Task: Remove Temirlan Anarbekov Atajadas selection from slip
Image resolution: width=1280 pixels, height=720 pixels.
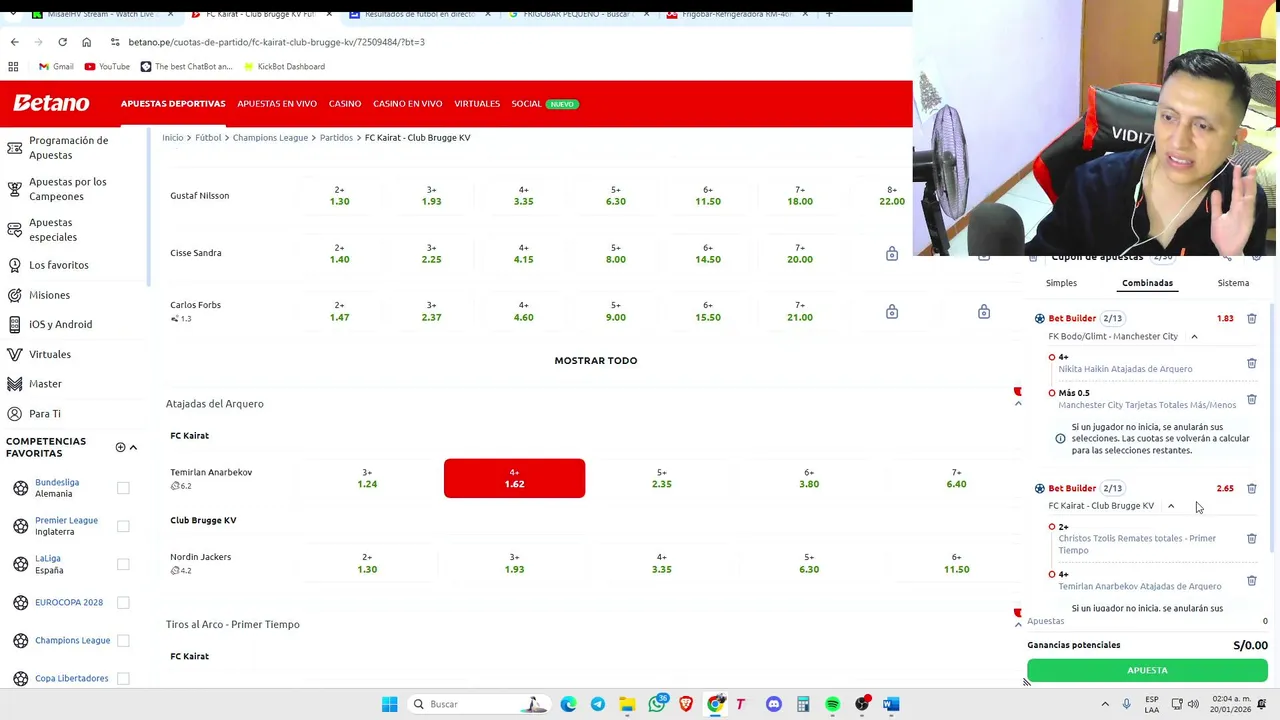Action: coord(1251,580)
